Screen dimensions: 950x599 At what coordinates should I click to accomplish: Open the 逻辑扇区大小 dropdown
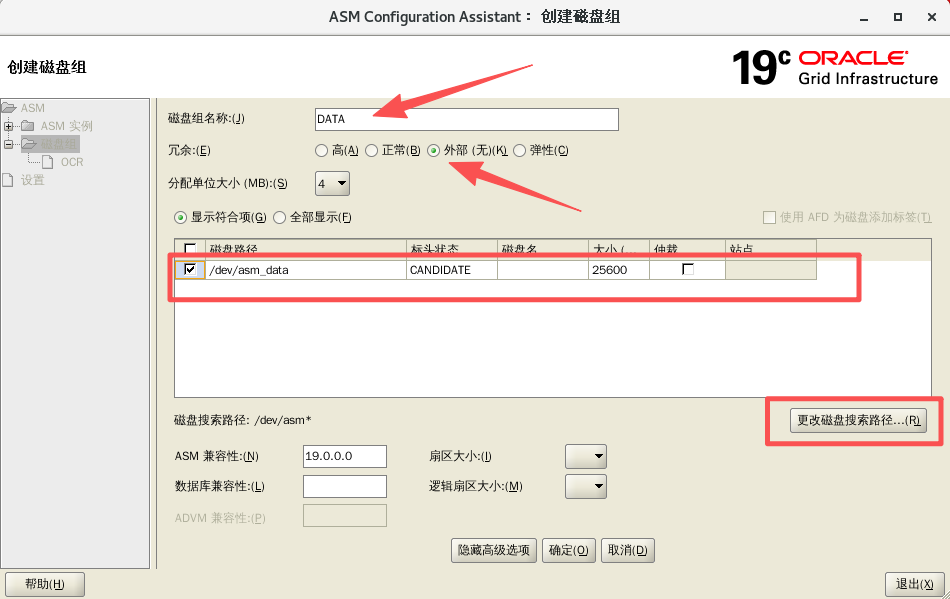point(586,486)
